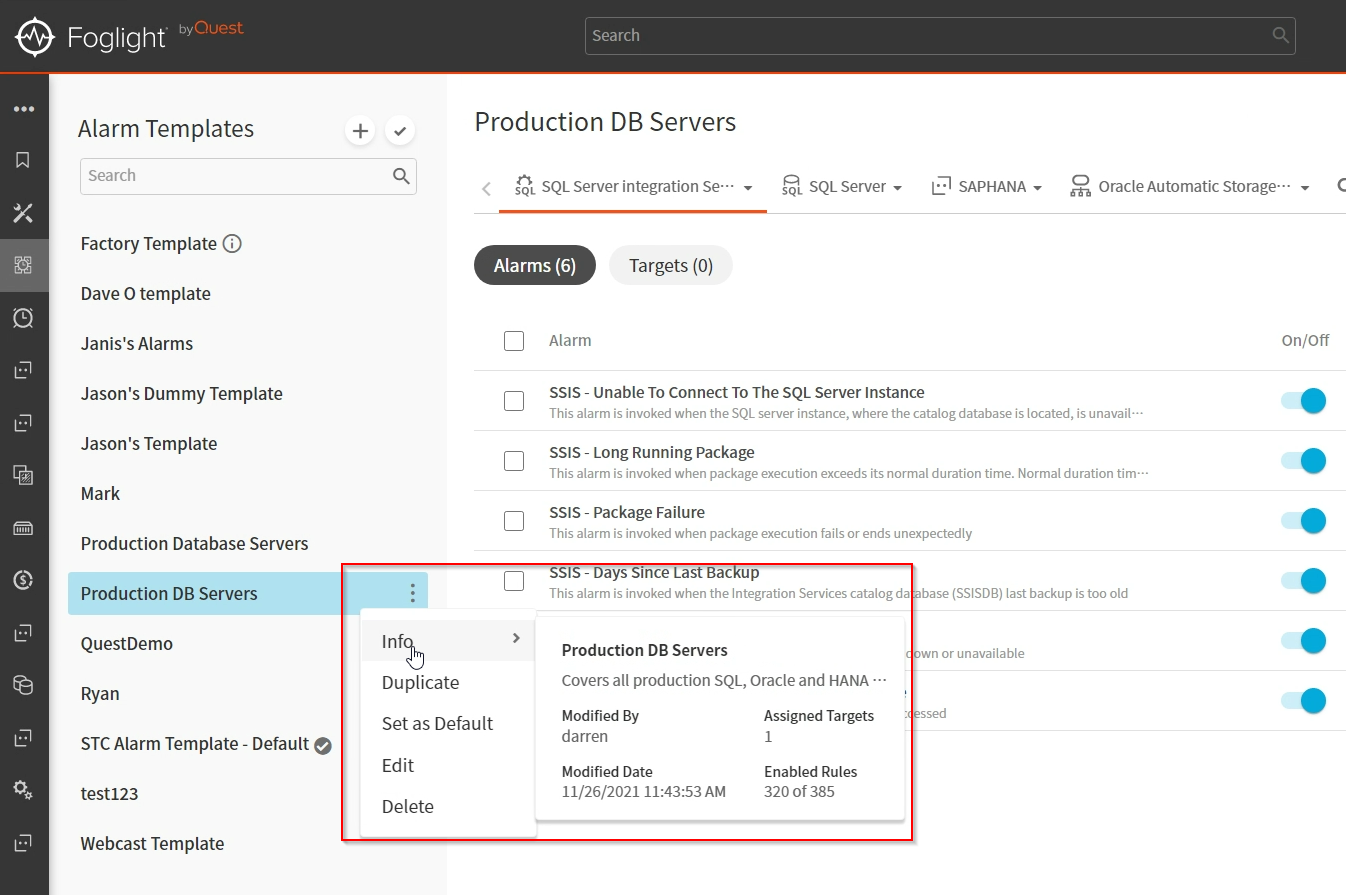The height and width of the screenshot is (895, 1346).
Task: Click the magnifier in the top search bar
Action: (1280, 35)
